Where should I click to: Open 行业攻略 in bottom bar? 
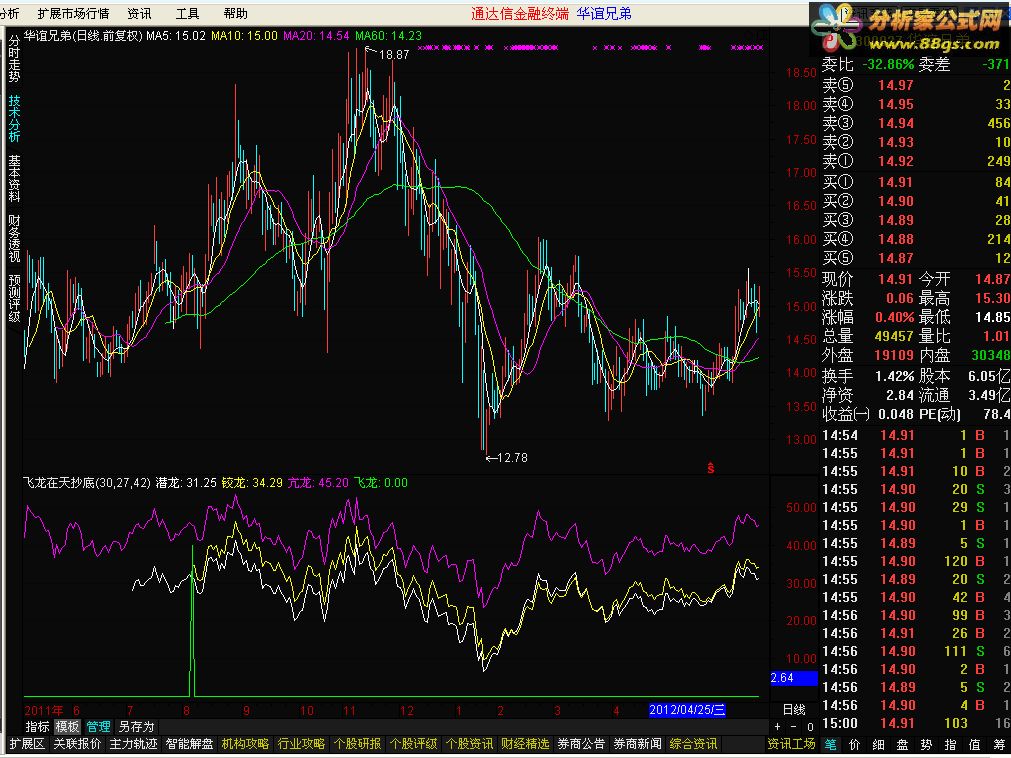[x=301, y=744]
